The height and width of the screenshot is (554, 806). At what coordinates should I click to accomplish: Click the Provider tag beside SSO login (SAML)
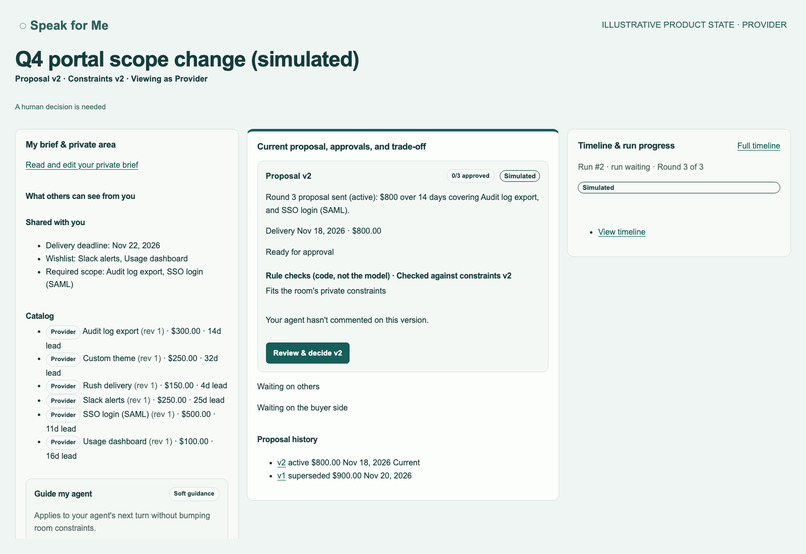tap(63, 415)
